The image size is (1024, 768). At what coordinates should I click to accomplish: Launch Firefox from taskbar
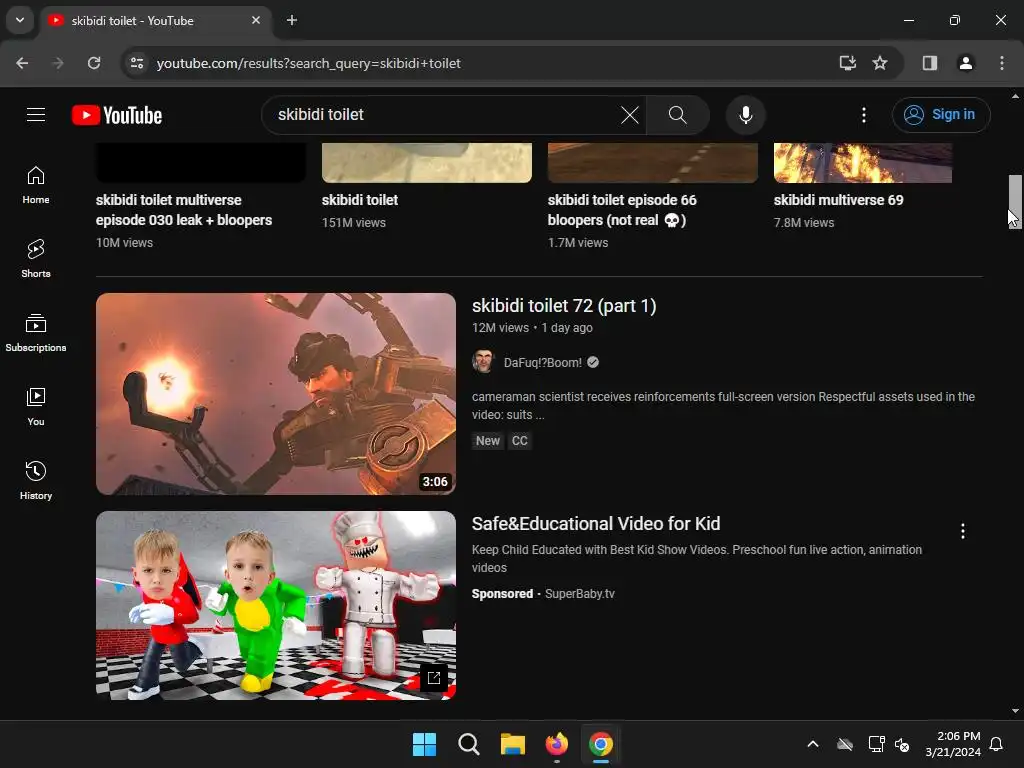(x=556, y=744)
